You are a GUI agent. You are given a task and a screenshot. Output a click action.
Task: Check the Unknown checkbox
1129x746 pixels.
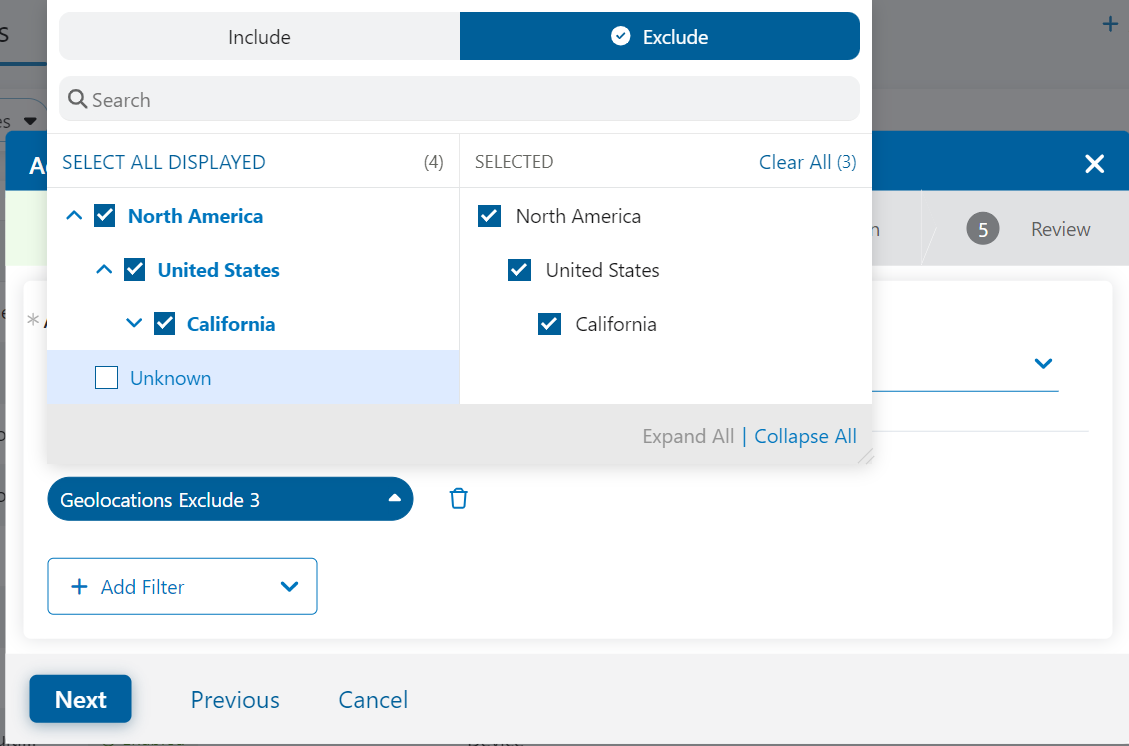pyautogui.click(x=106, y=378)
